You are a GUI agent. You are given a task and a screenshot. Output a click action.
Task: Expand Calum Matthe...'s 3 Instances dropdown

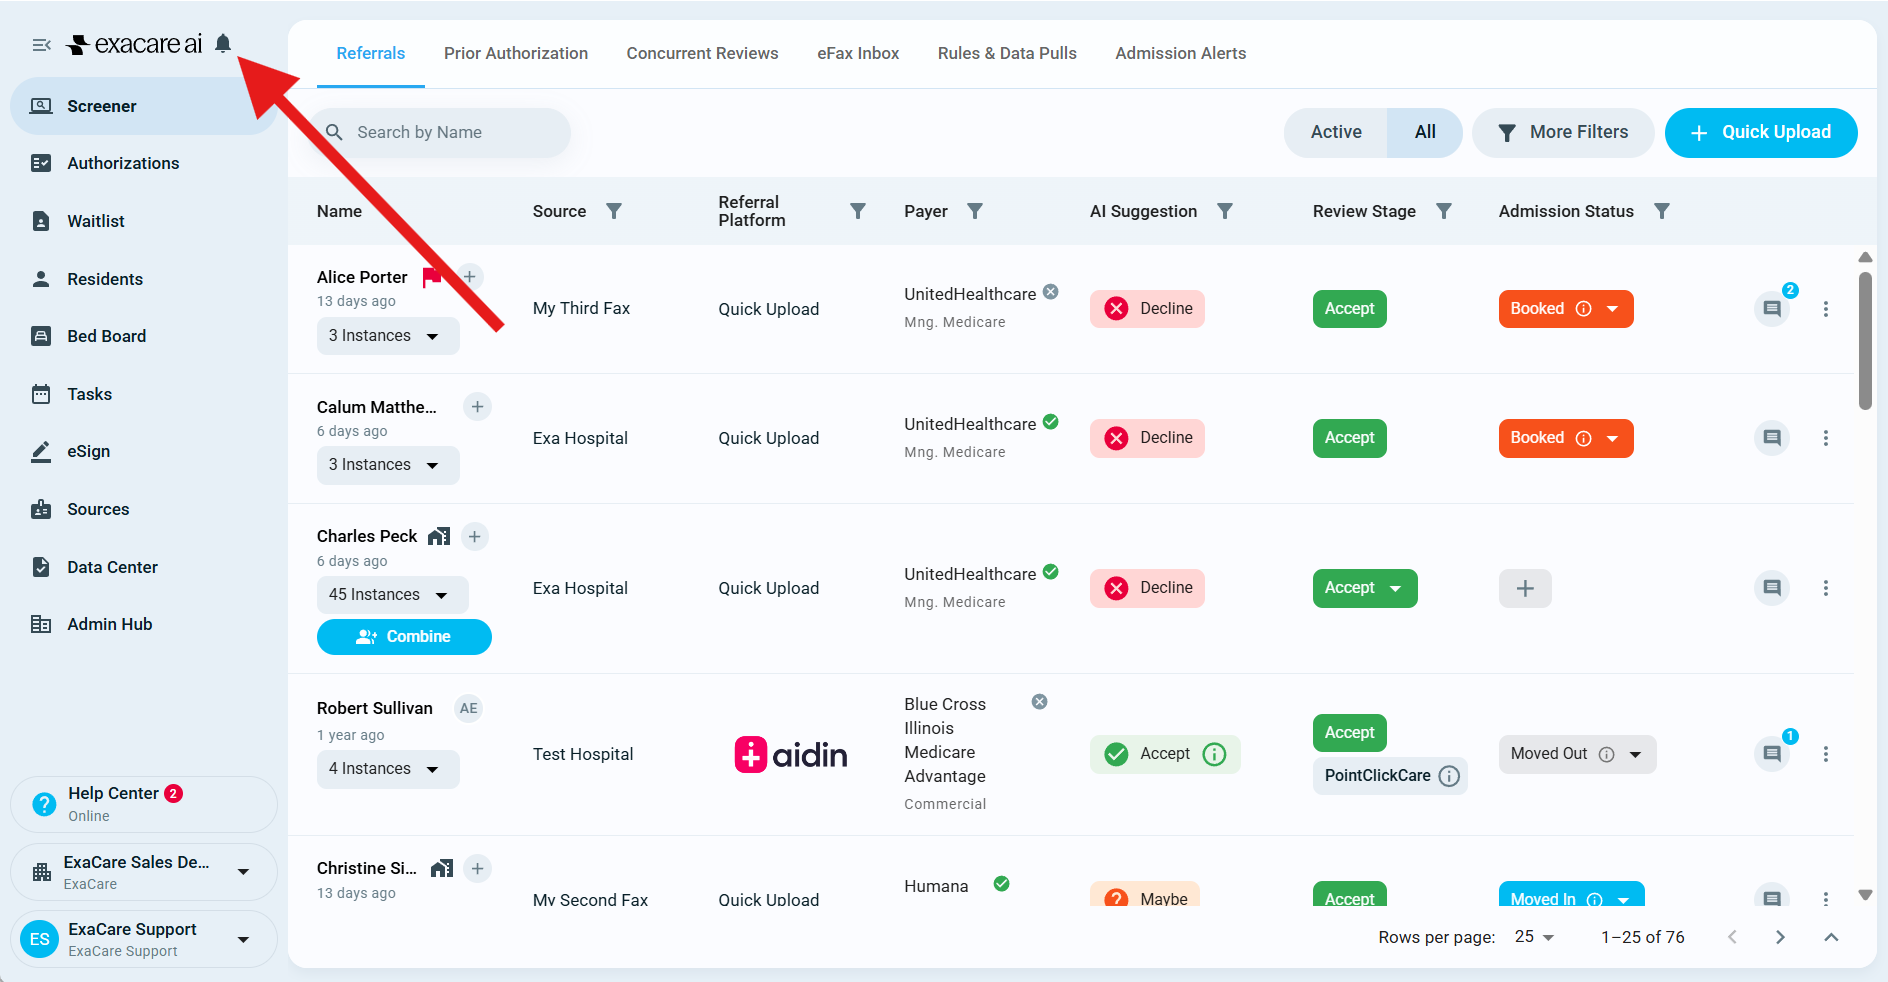pos(388,465)
